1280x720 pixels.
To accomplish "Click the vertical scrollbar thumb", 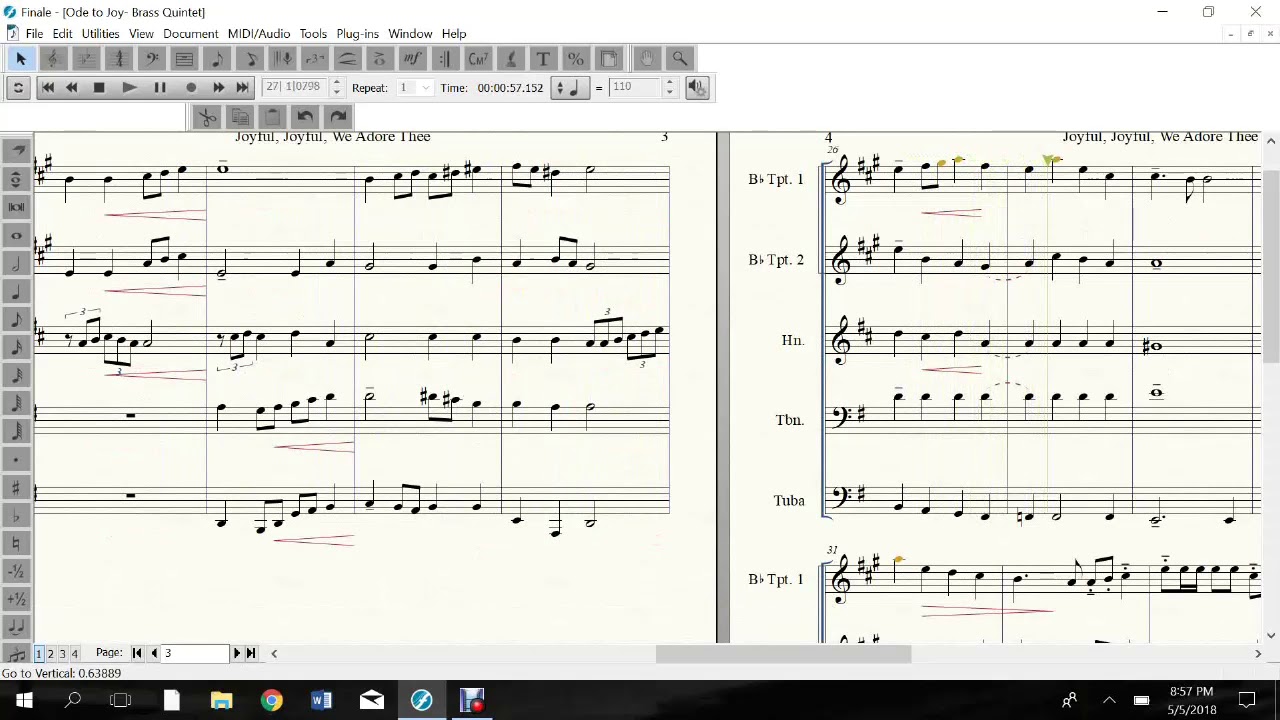I will [1271, 267].
